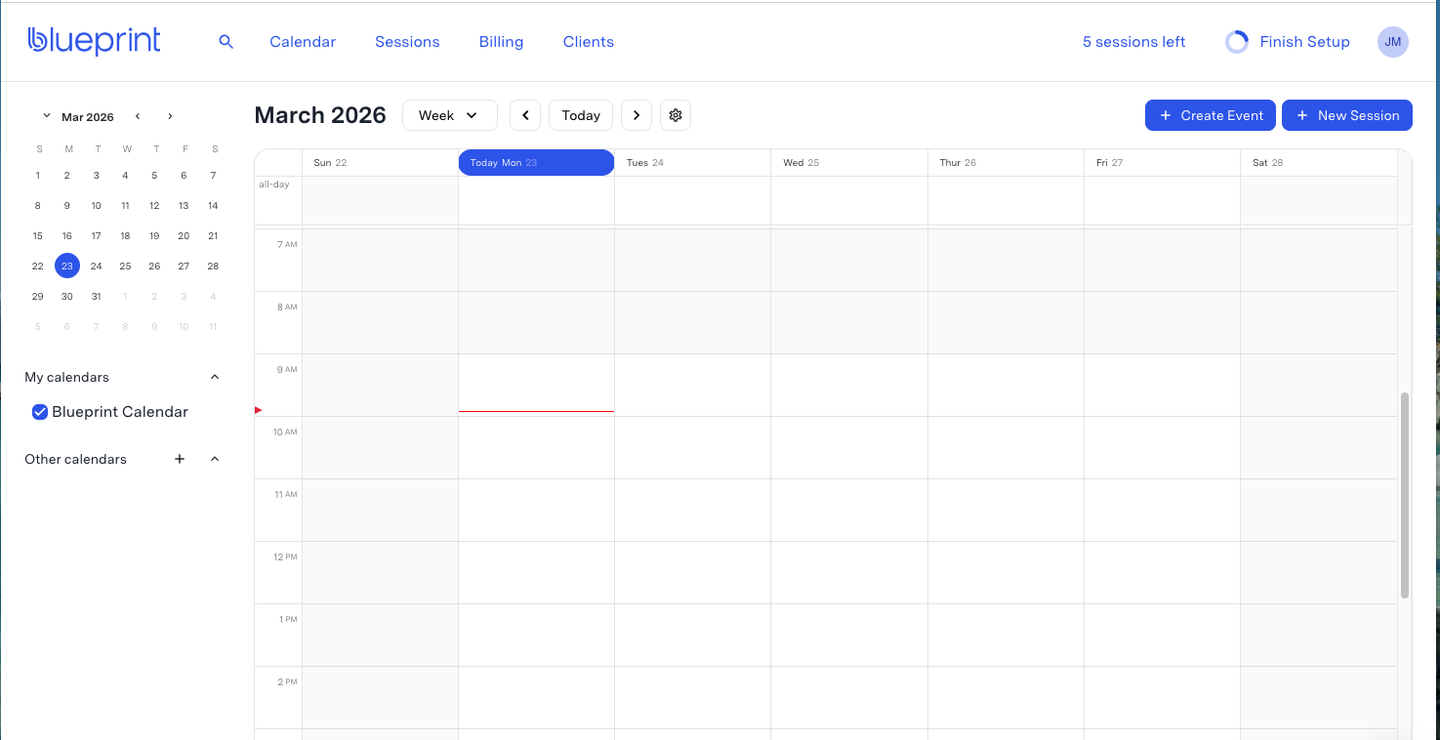Viewport: 1440px width, 740px height.
Task: Click Finish Setup progress ring
Action: pos(1237,42)
